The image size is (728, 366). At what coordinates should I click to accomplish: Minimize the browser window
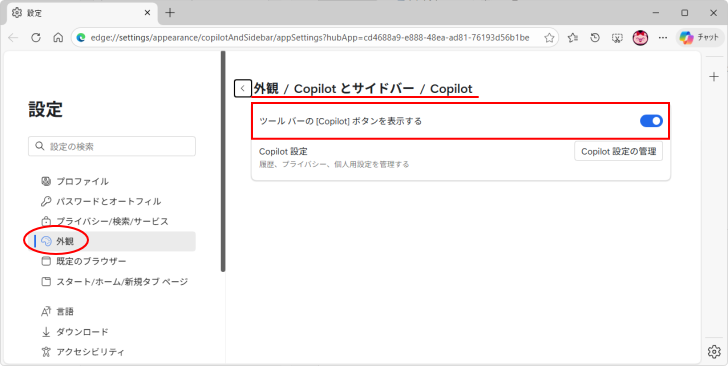[x=656, y=13]
